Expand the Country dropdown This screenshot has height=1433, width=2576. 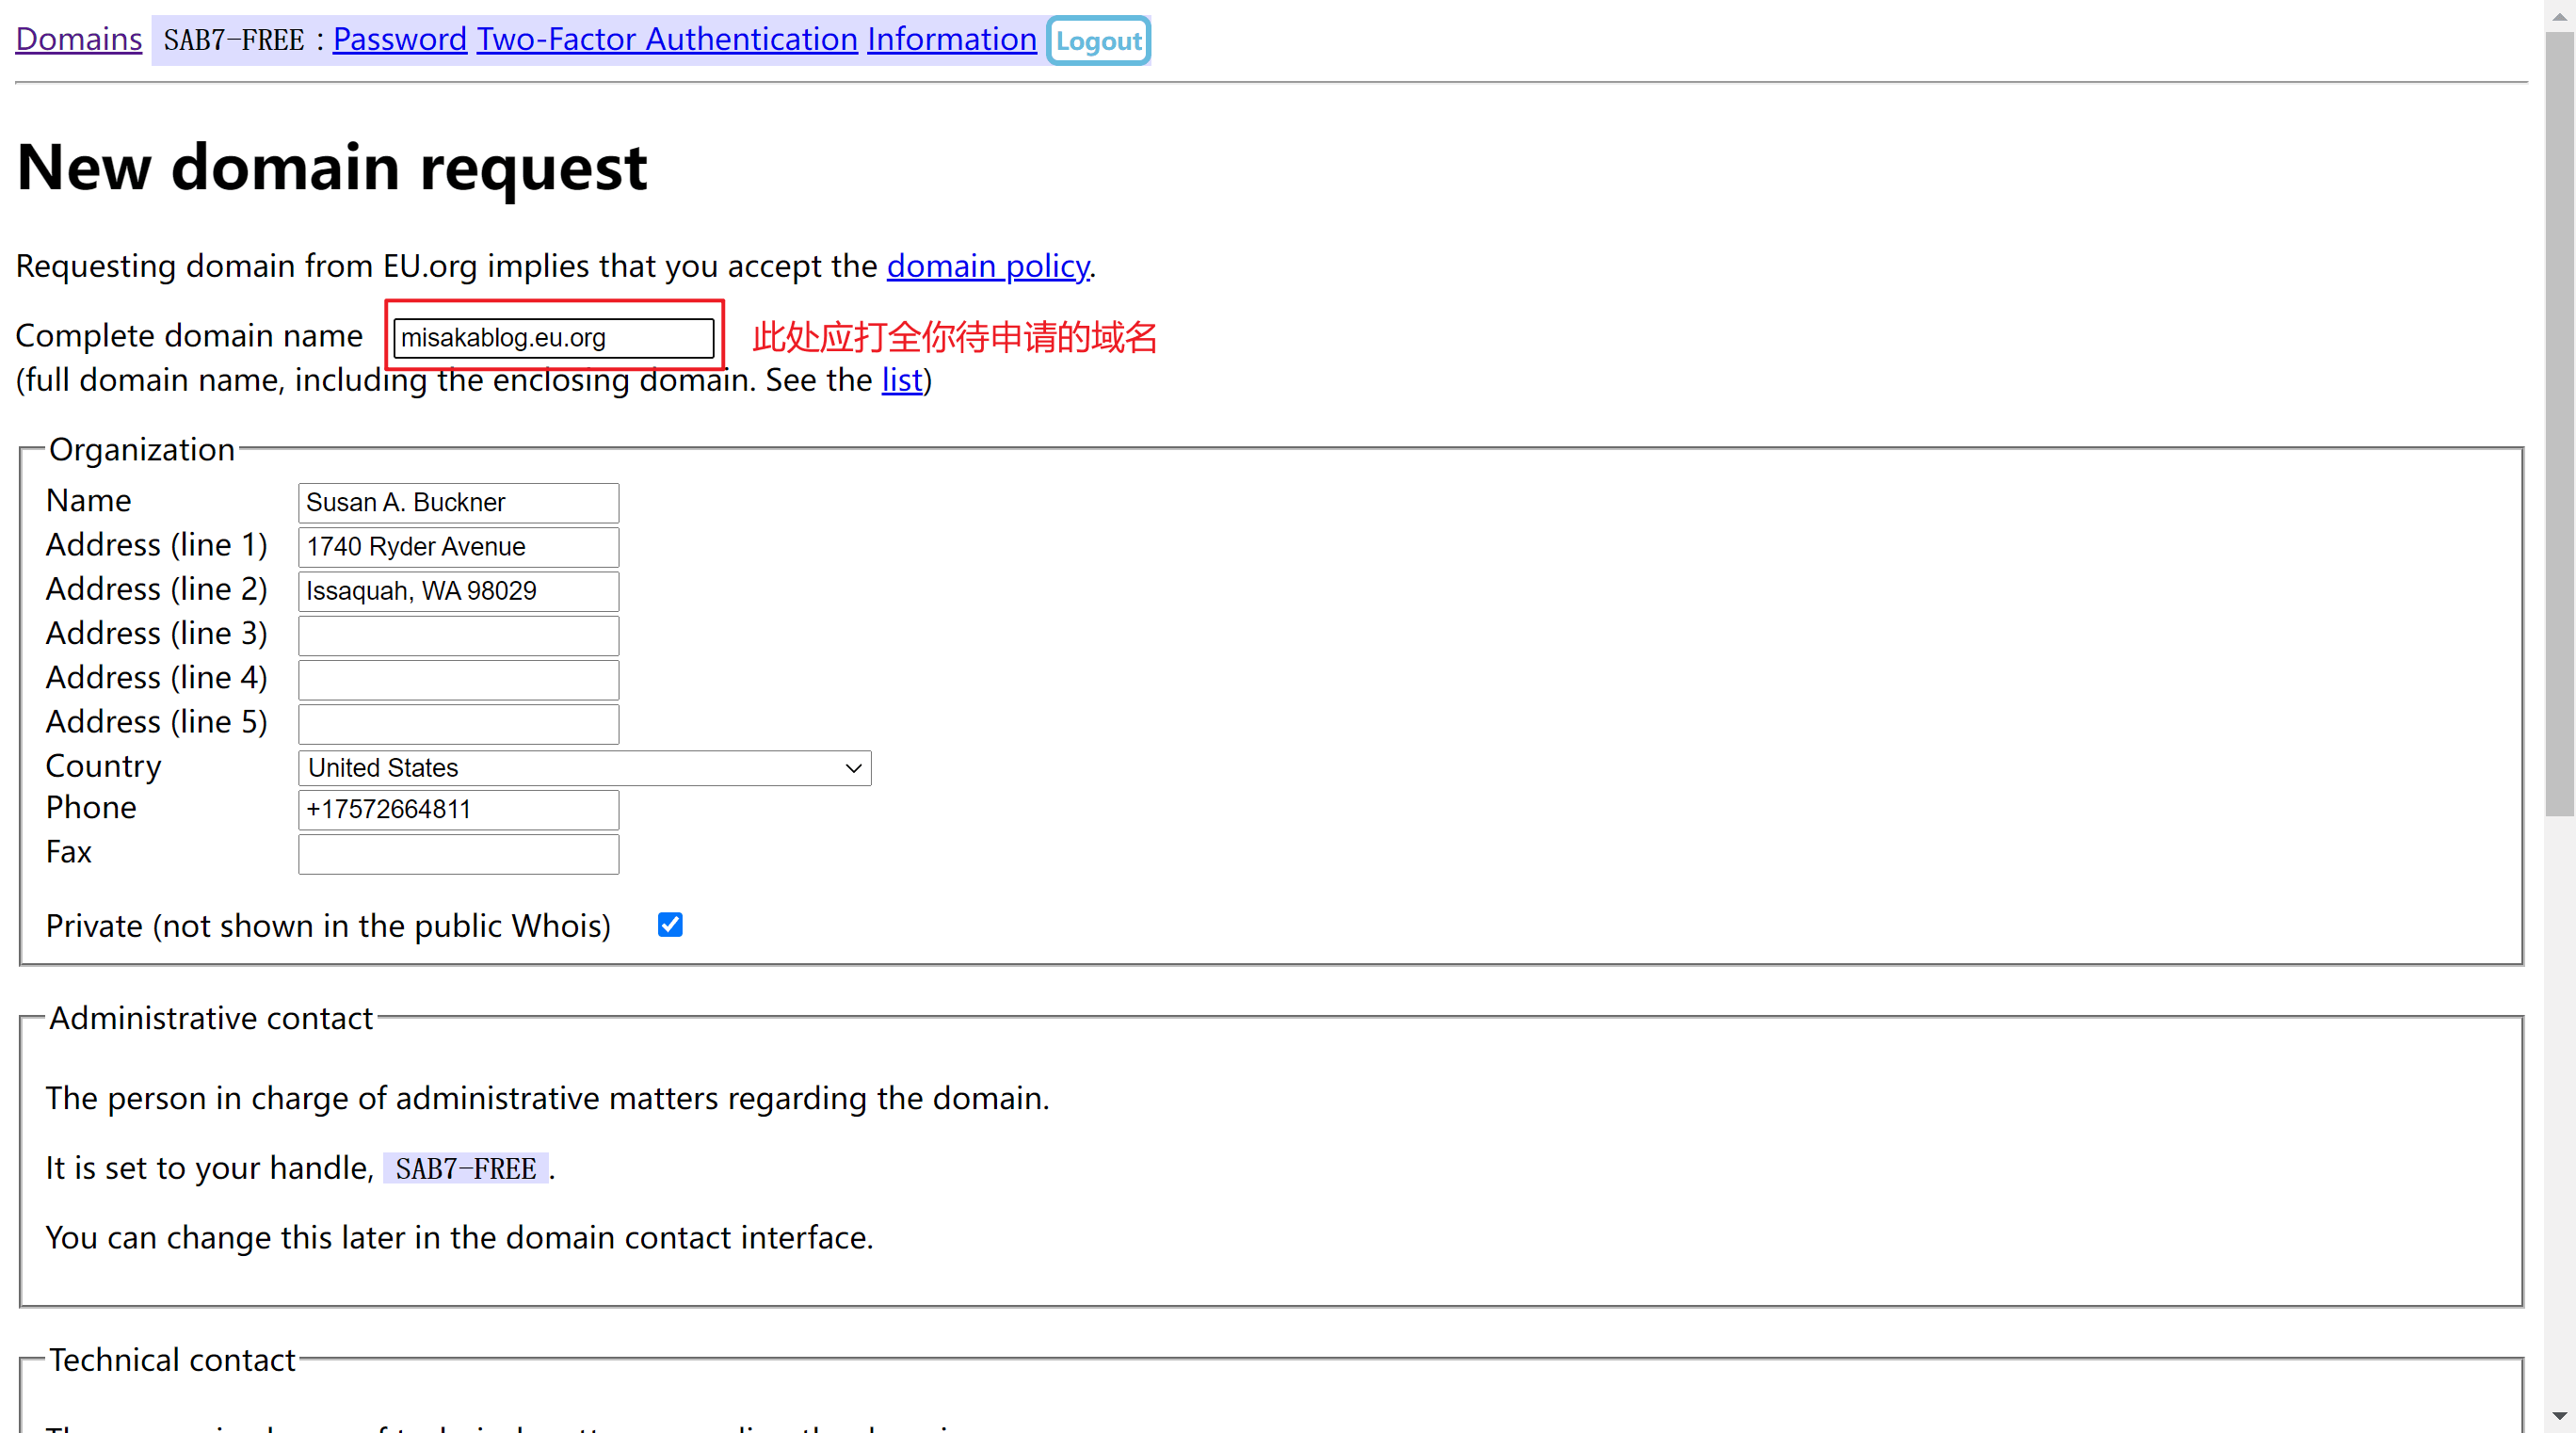pos(584,768)
